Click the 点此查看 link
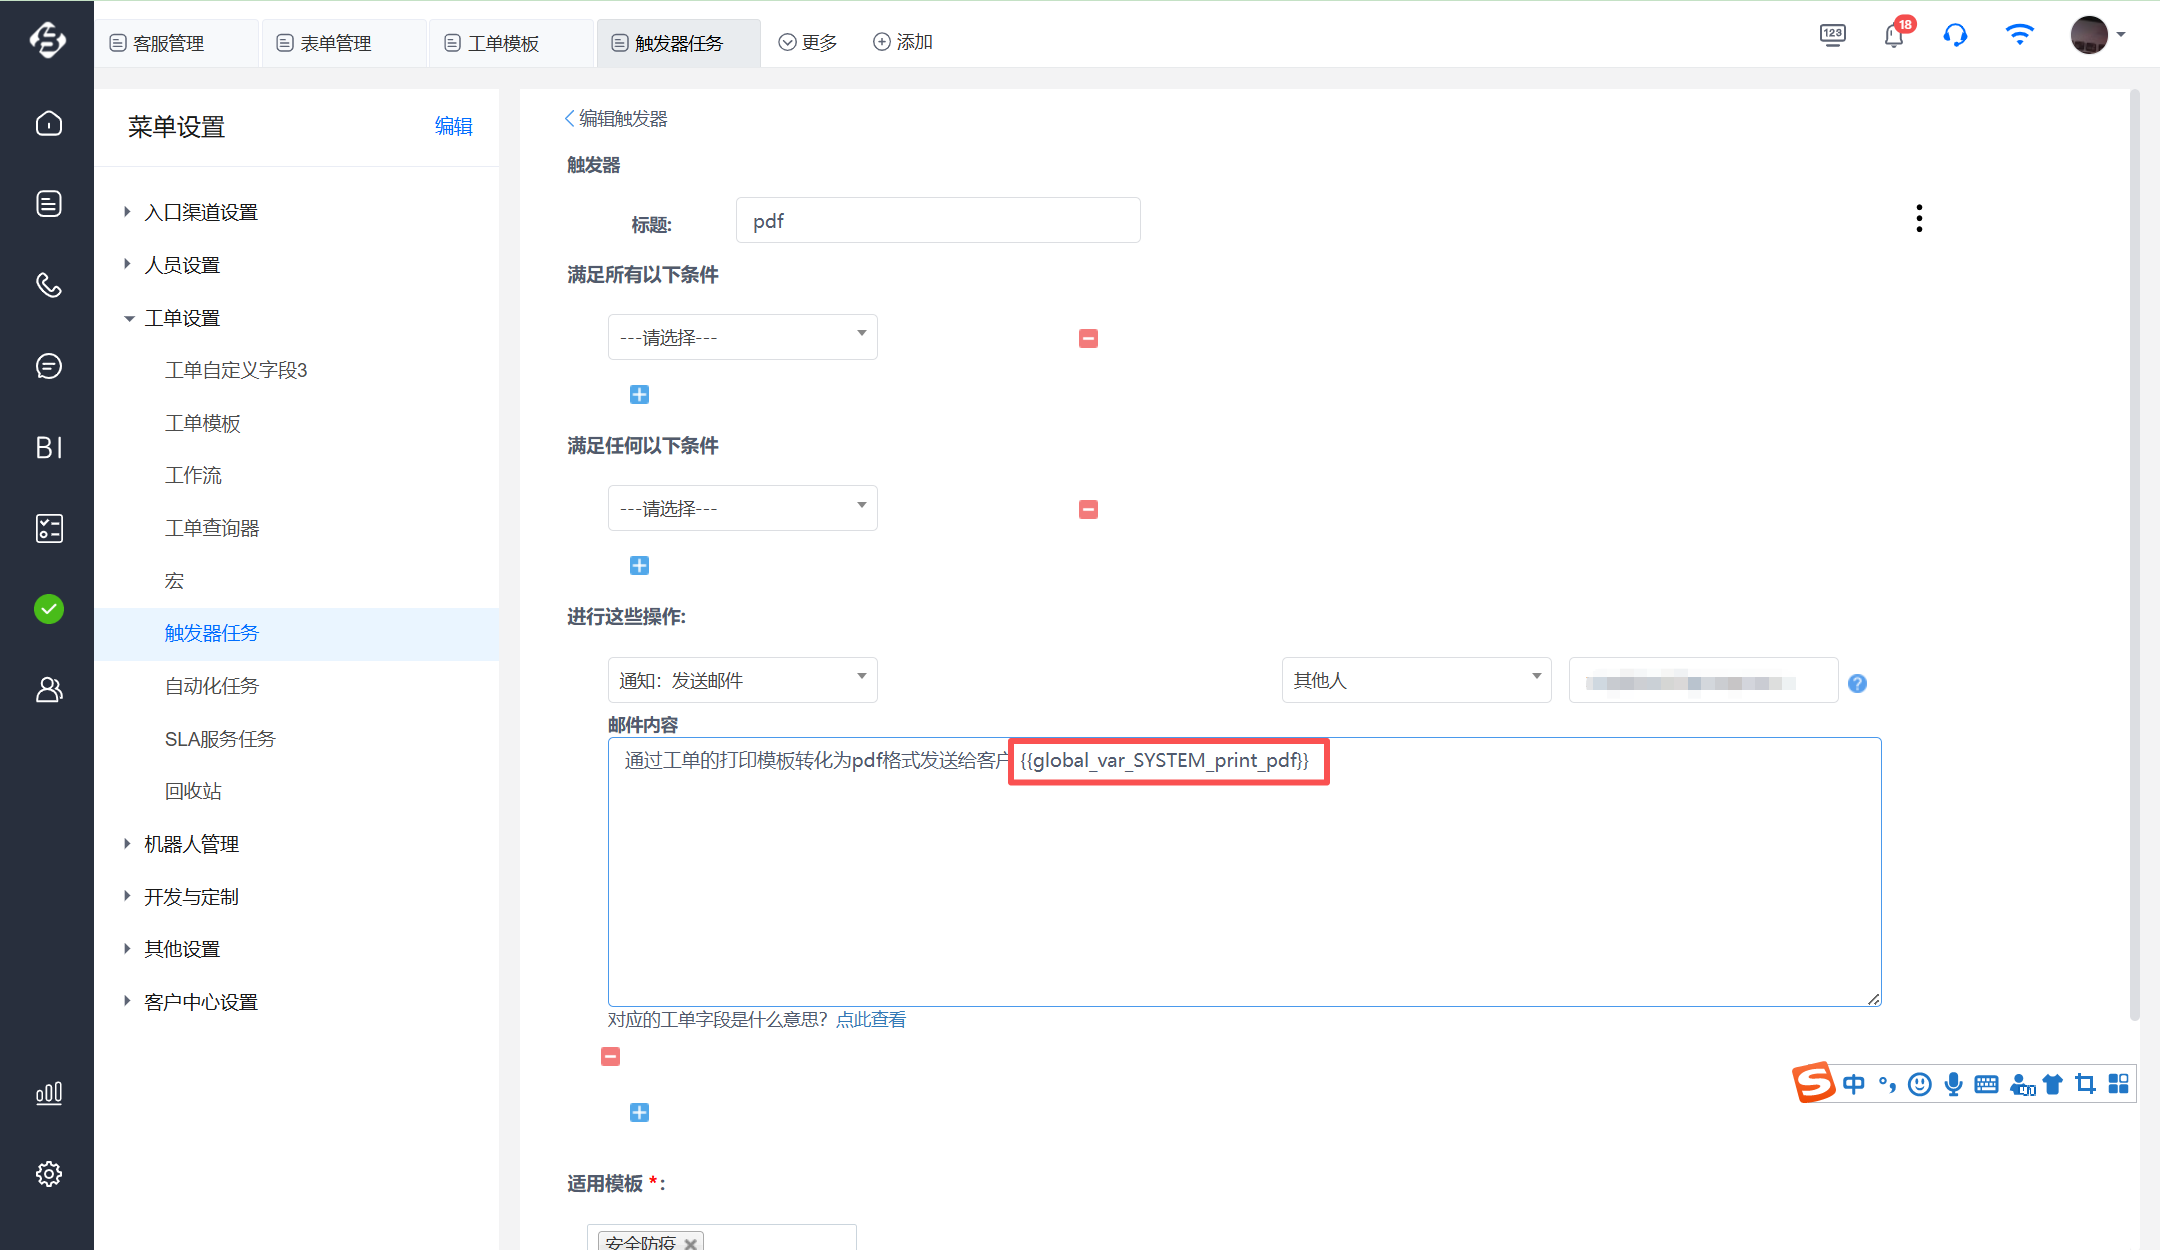 (870, 1019)
